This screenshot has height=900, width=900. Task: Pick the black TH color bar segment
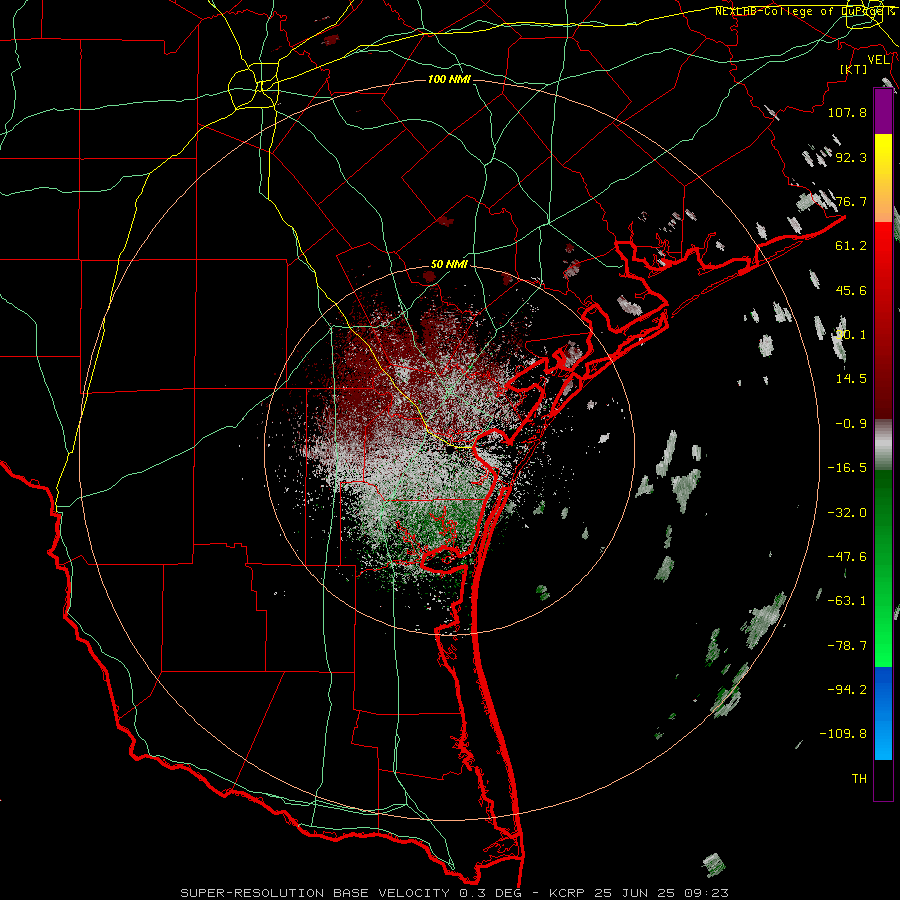[x=883, y=779]
